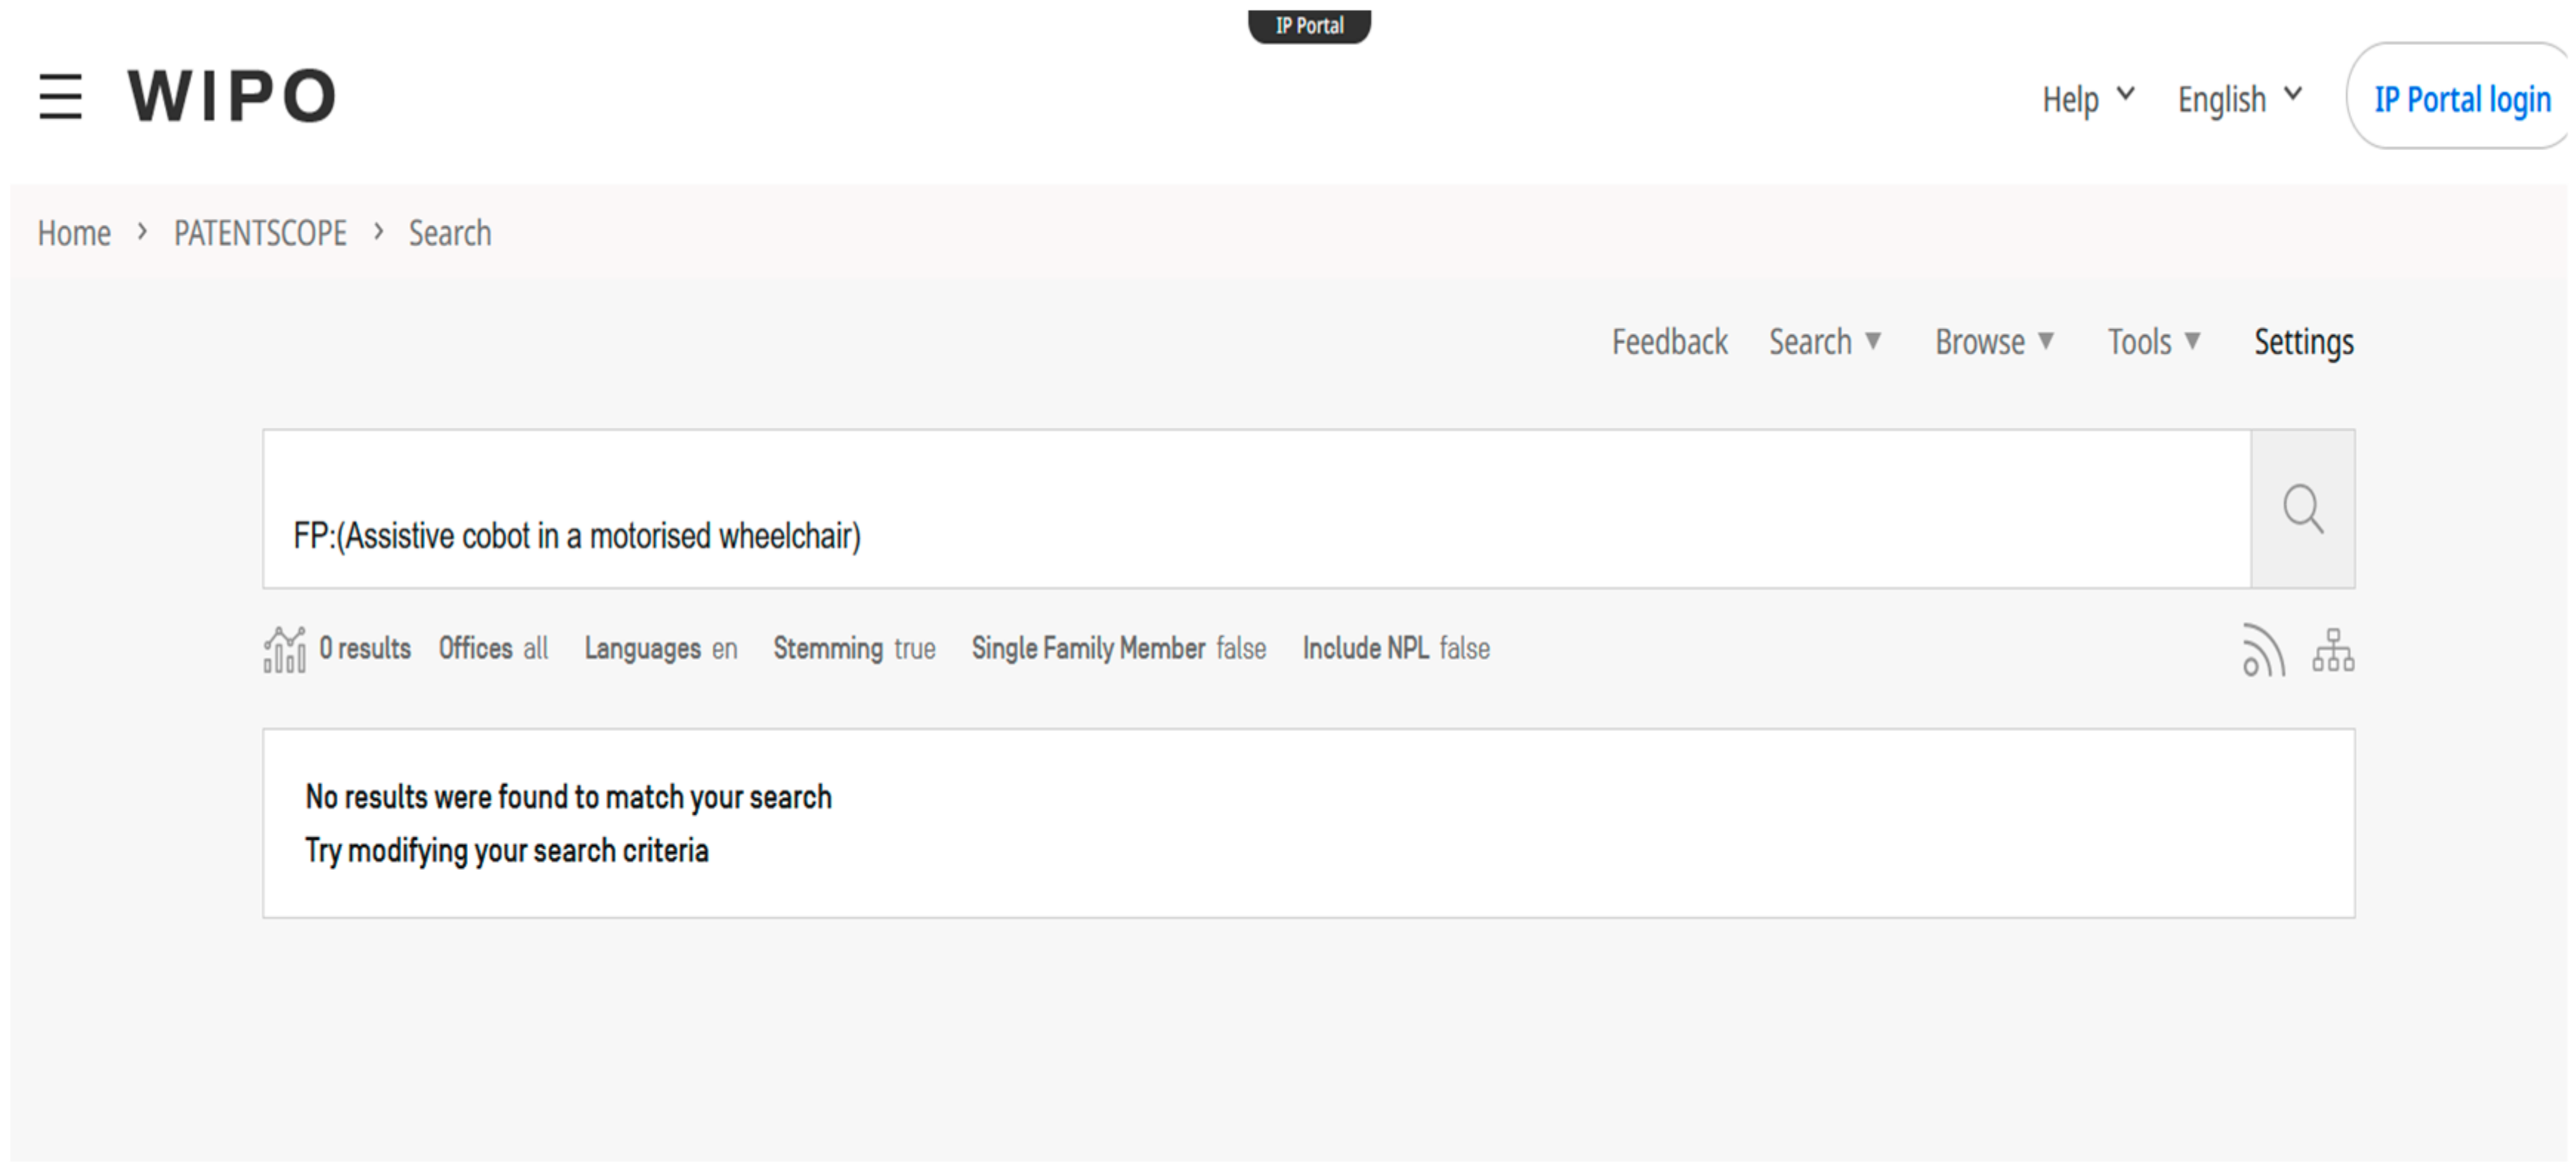Viewport: 2576px width, 1172px height.
Task: Open the results analysis chart icon
Action: click(284, 650)
